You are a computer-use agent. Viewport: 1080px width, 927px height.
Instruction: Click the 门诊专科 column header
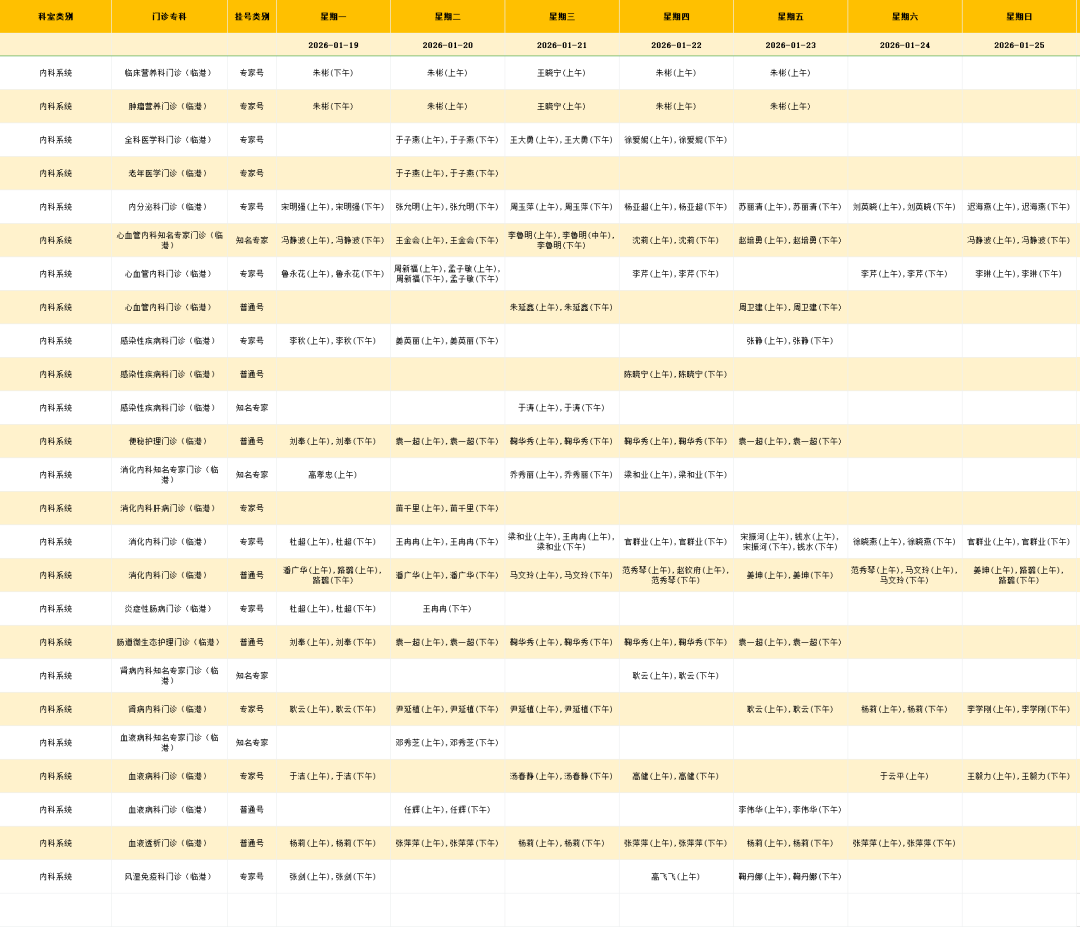click(x=168, y=17)
